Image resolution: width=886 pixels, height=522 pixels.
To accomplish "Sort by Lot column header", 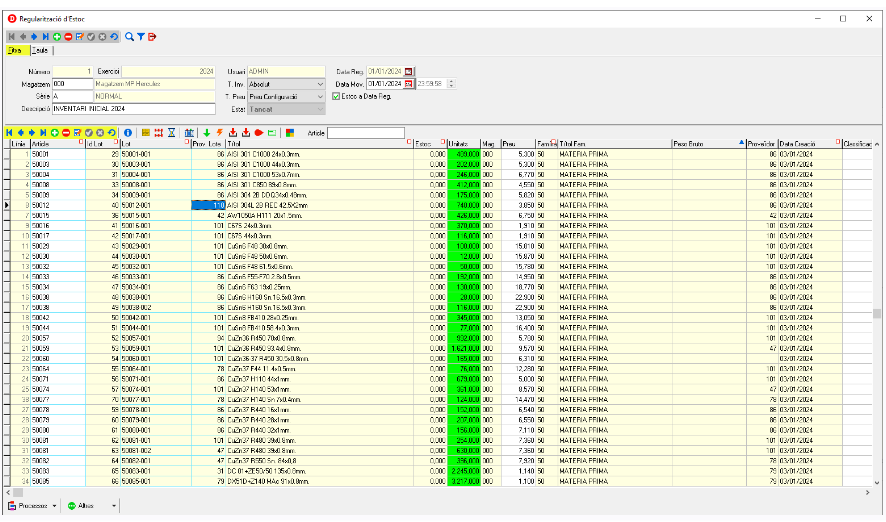I will pyautogui.click(x=155, y=144).
